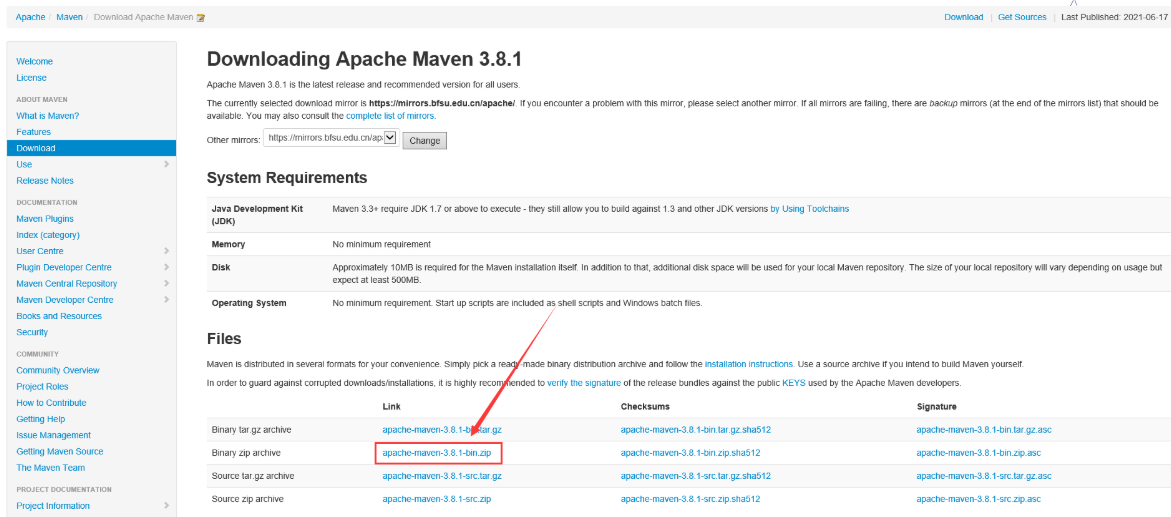
Task: Open Project Roles link
Action: click(43, 387)
